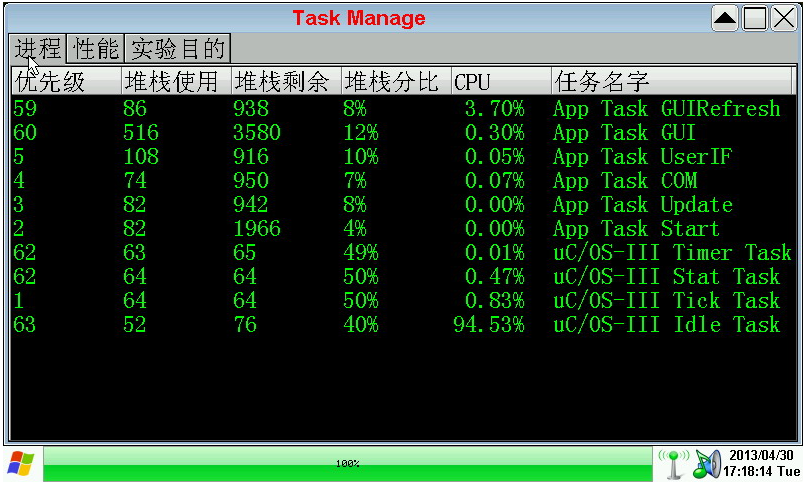
Task: Click the green 100% progress bar
Action: 348,463
